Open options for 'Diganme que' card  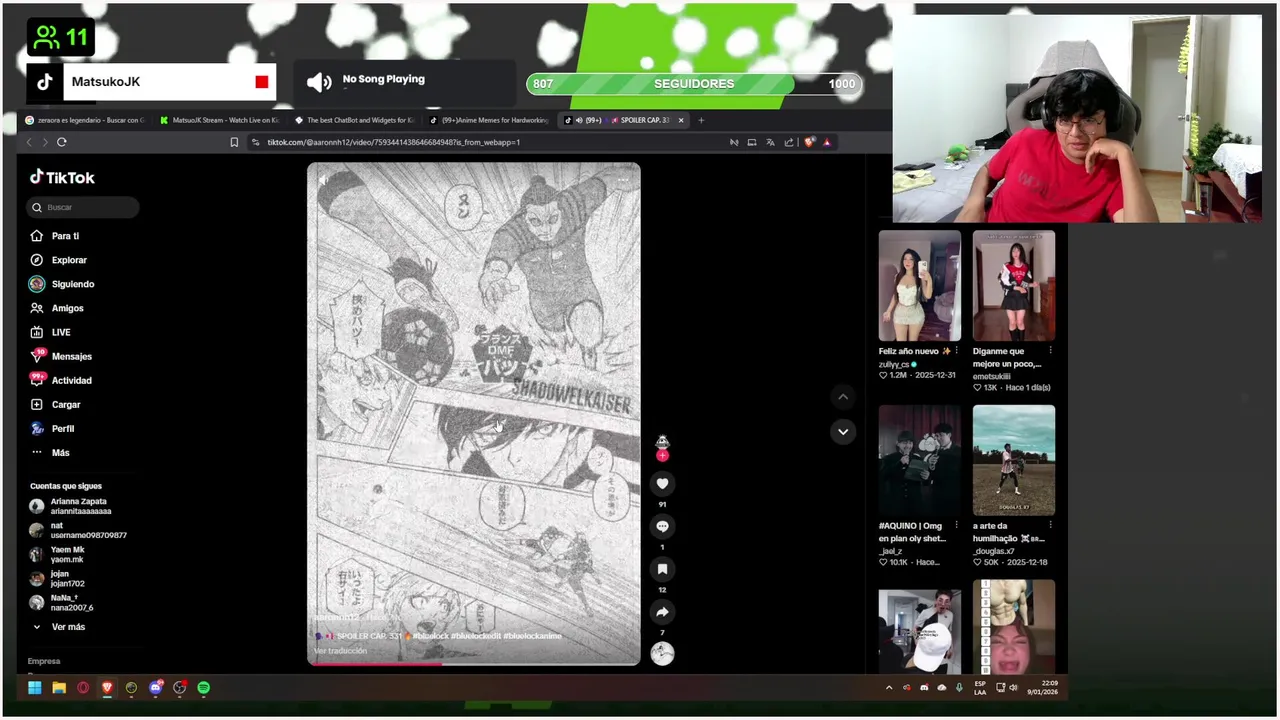(x=1050, y=352)
